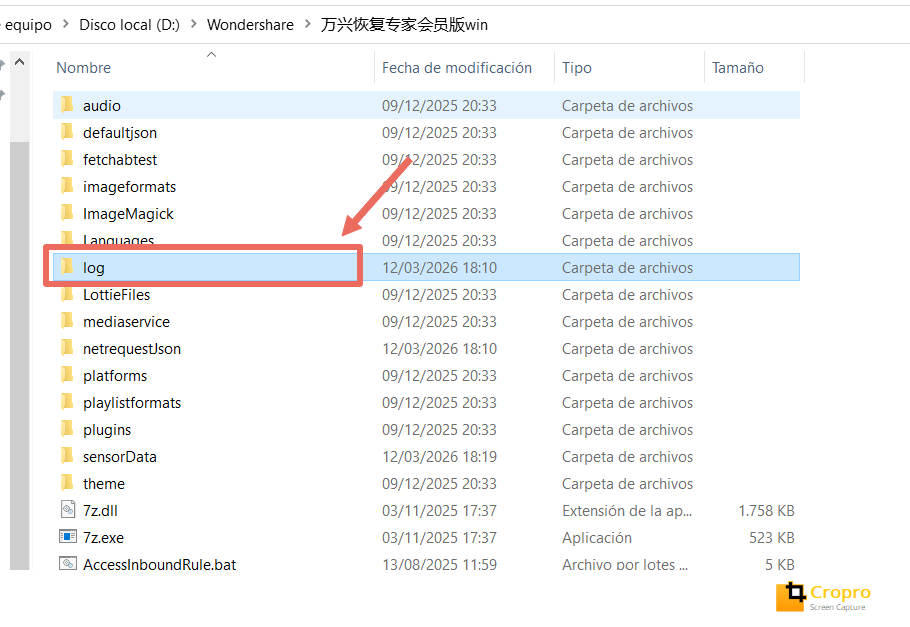
Task: Click the 7z.dll size 1.758 KB
Action: pyautogui.click(x=766, y=510)
